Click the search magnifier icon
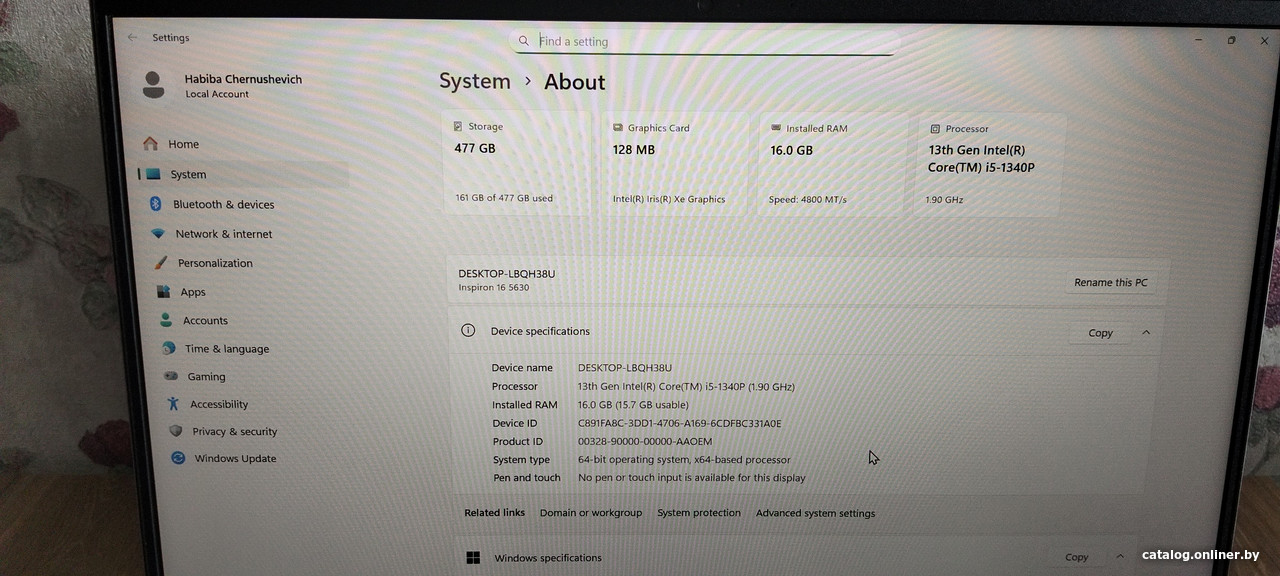 coord(524,41)
